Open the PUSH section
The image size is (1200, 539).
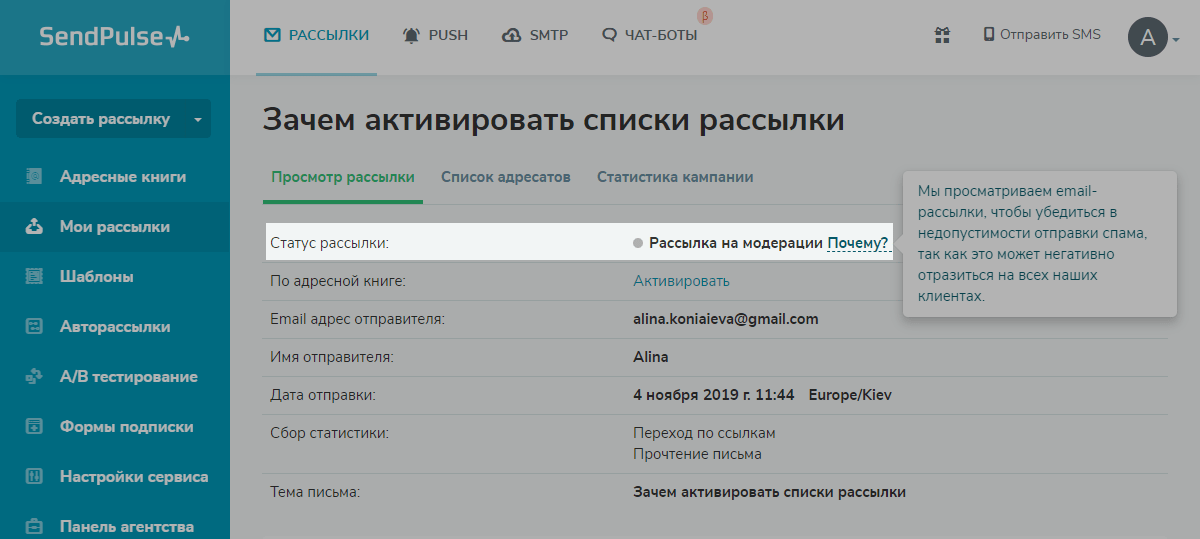tap(435, 35)
